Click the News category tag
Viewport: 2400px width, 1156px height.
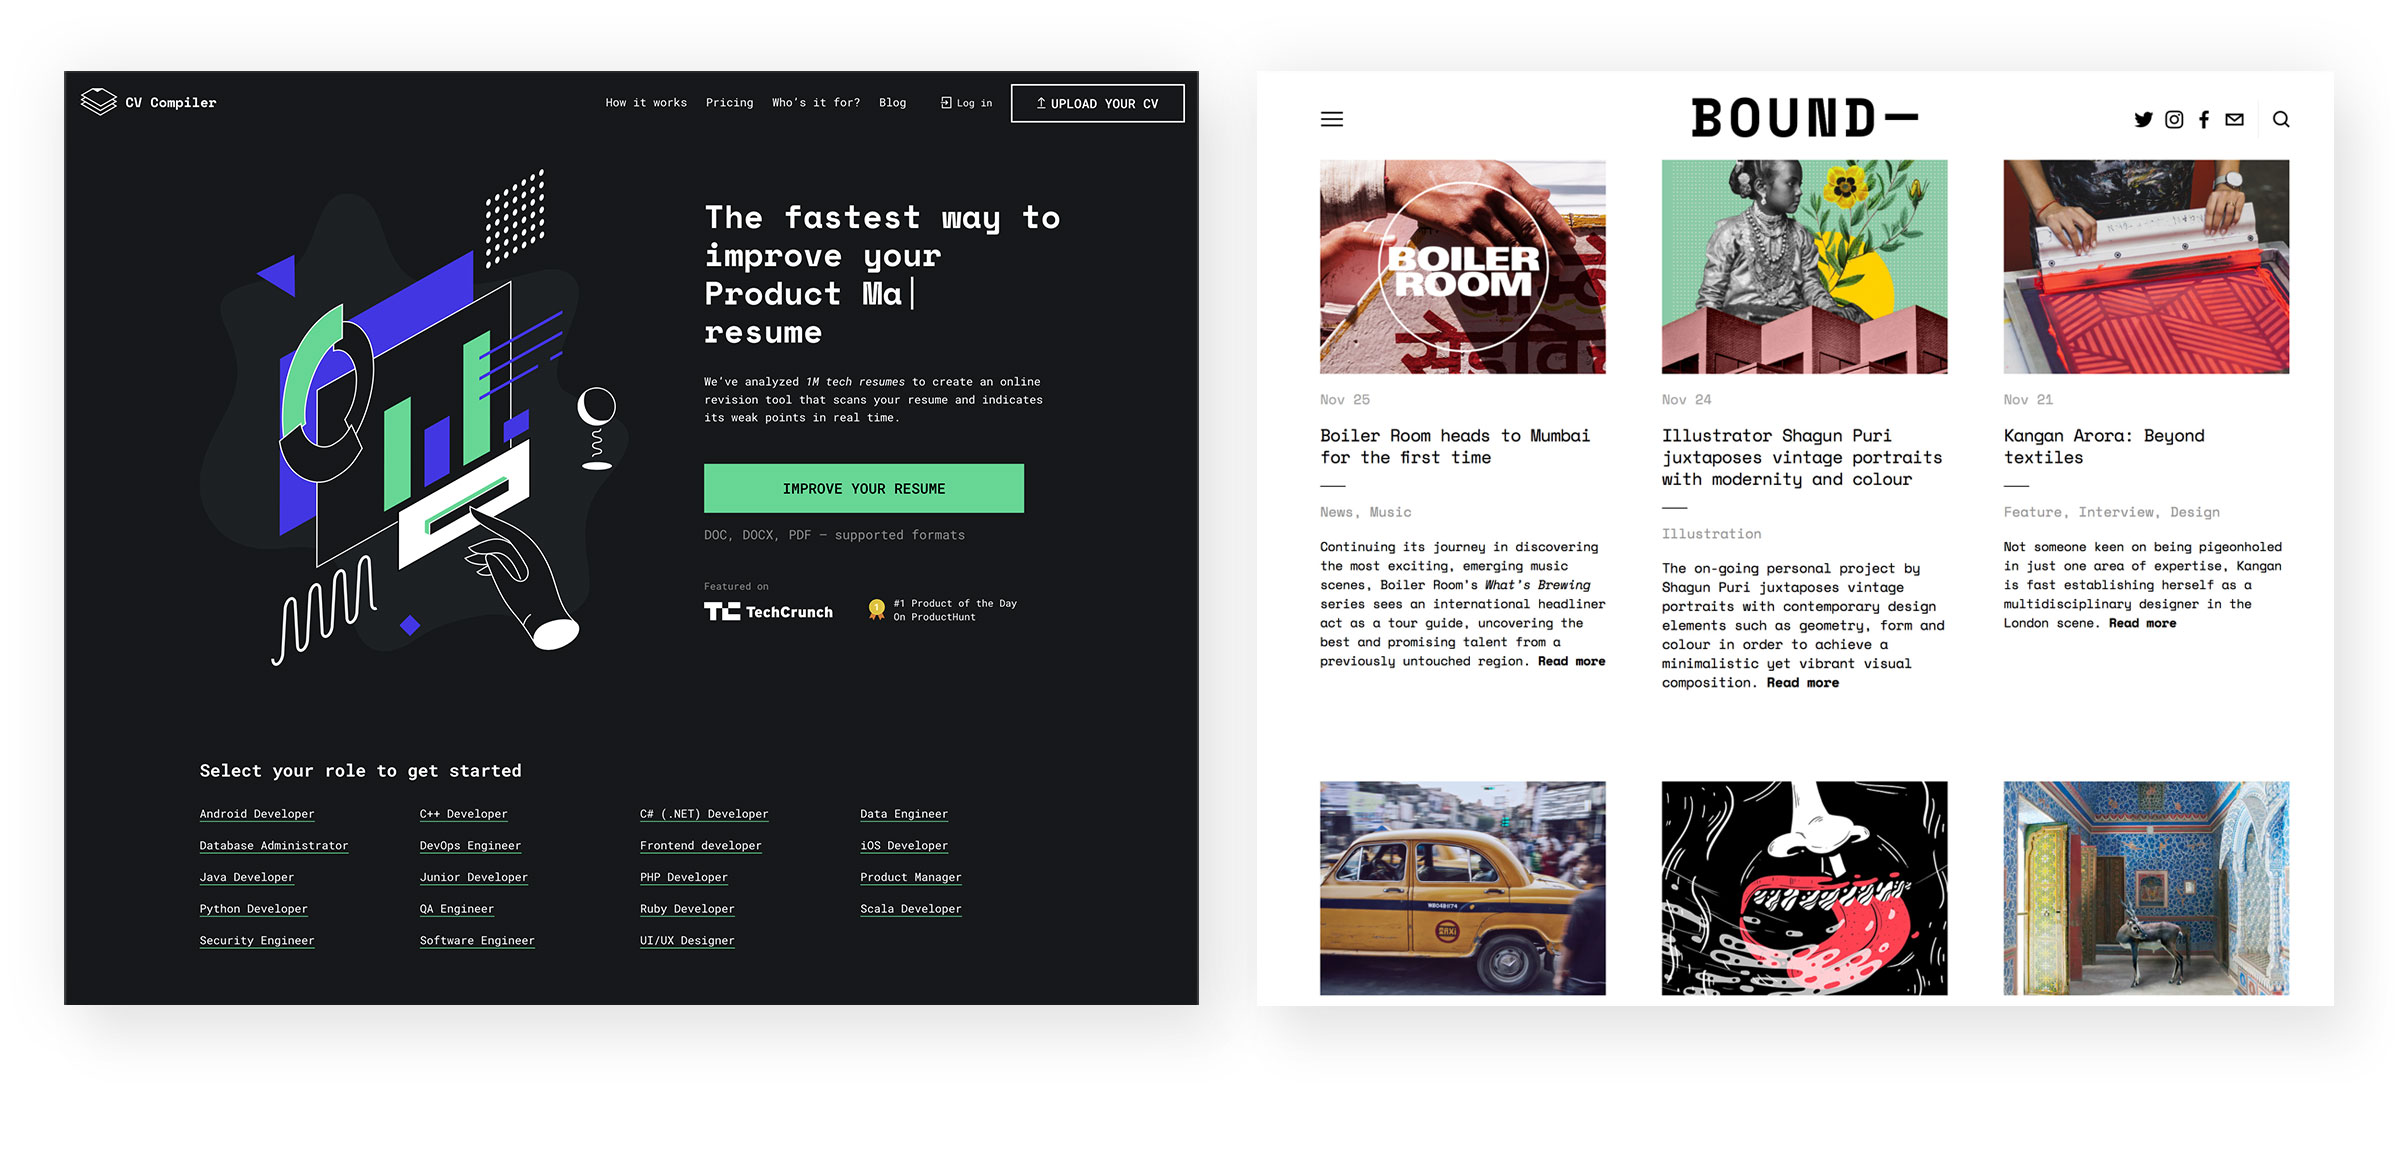[1336, 512]
